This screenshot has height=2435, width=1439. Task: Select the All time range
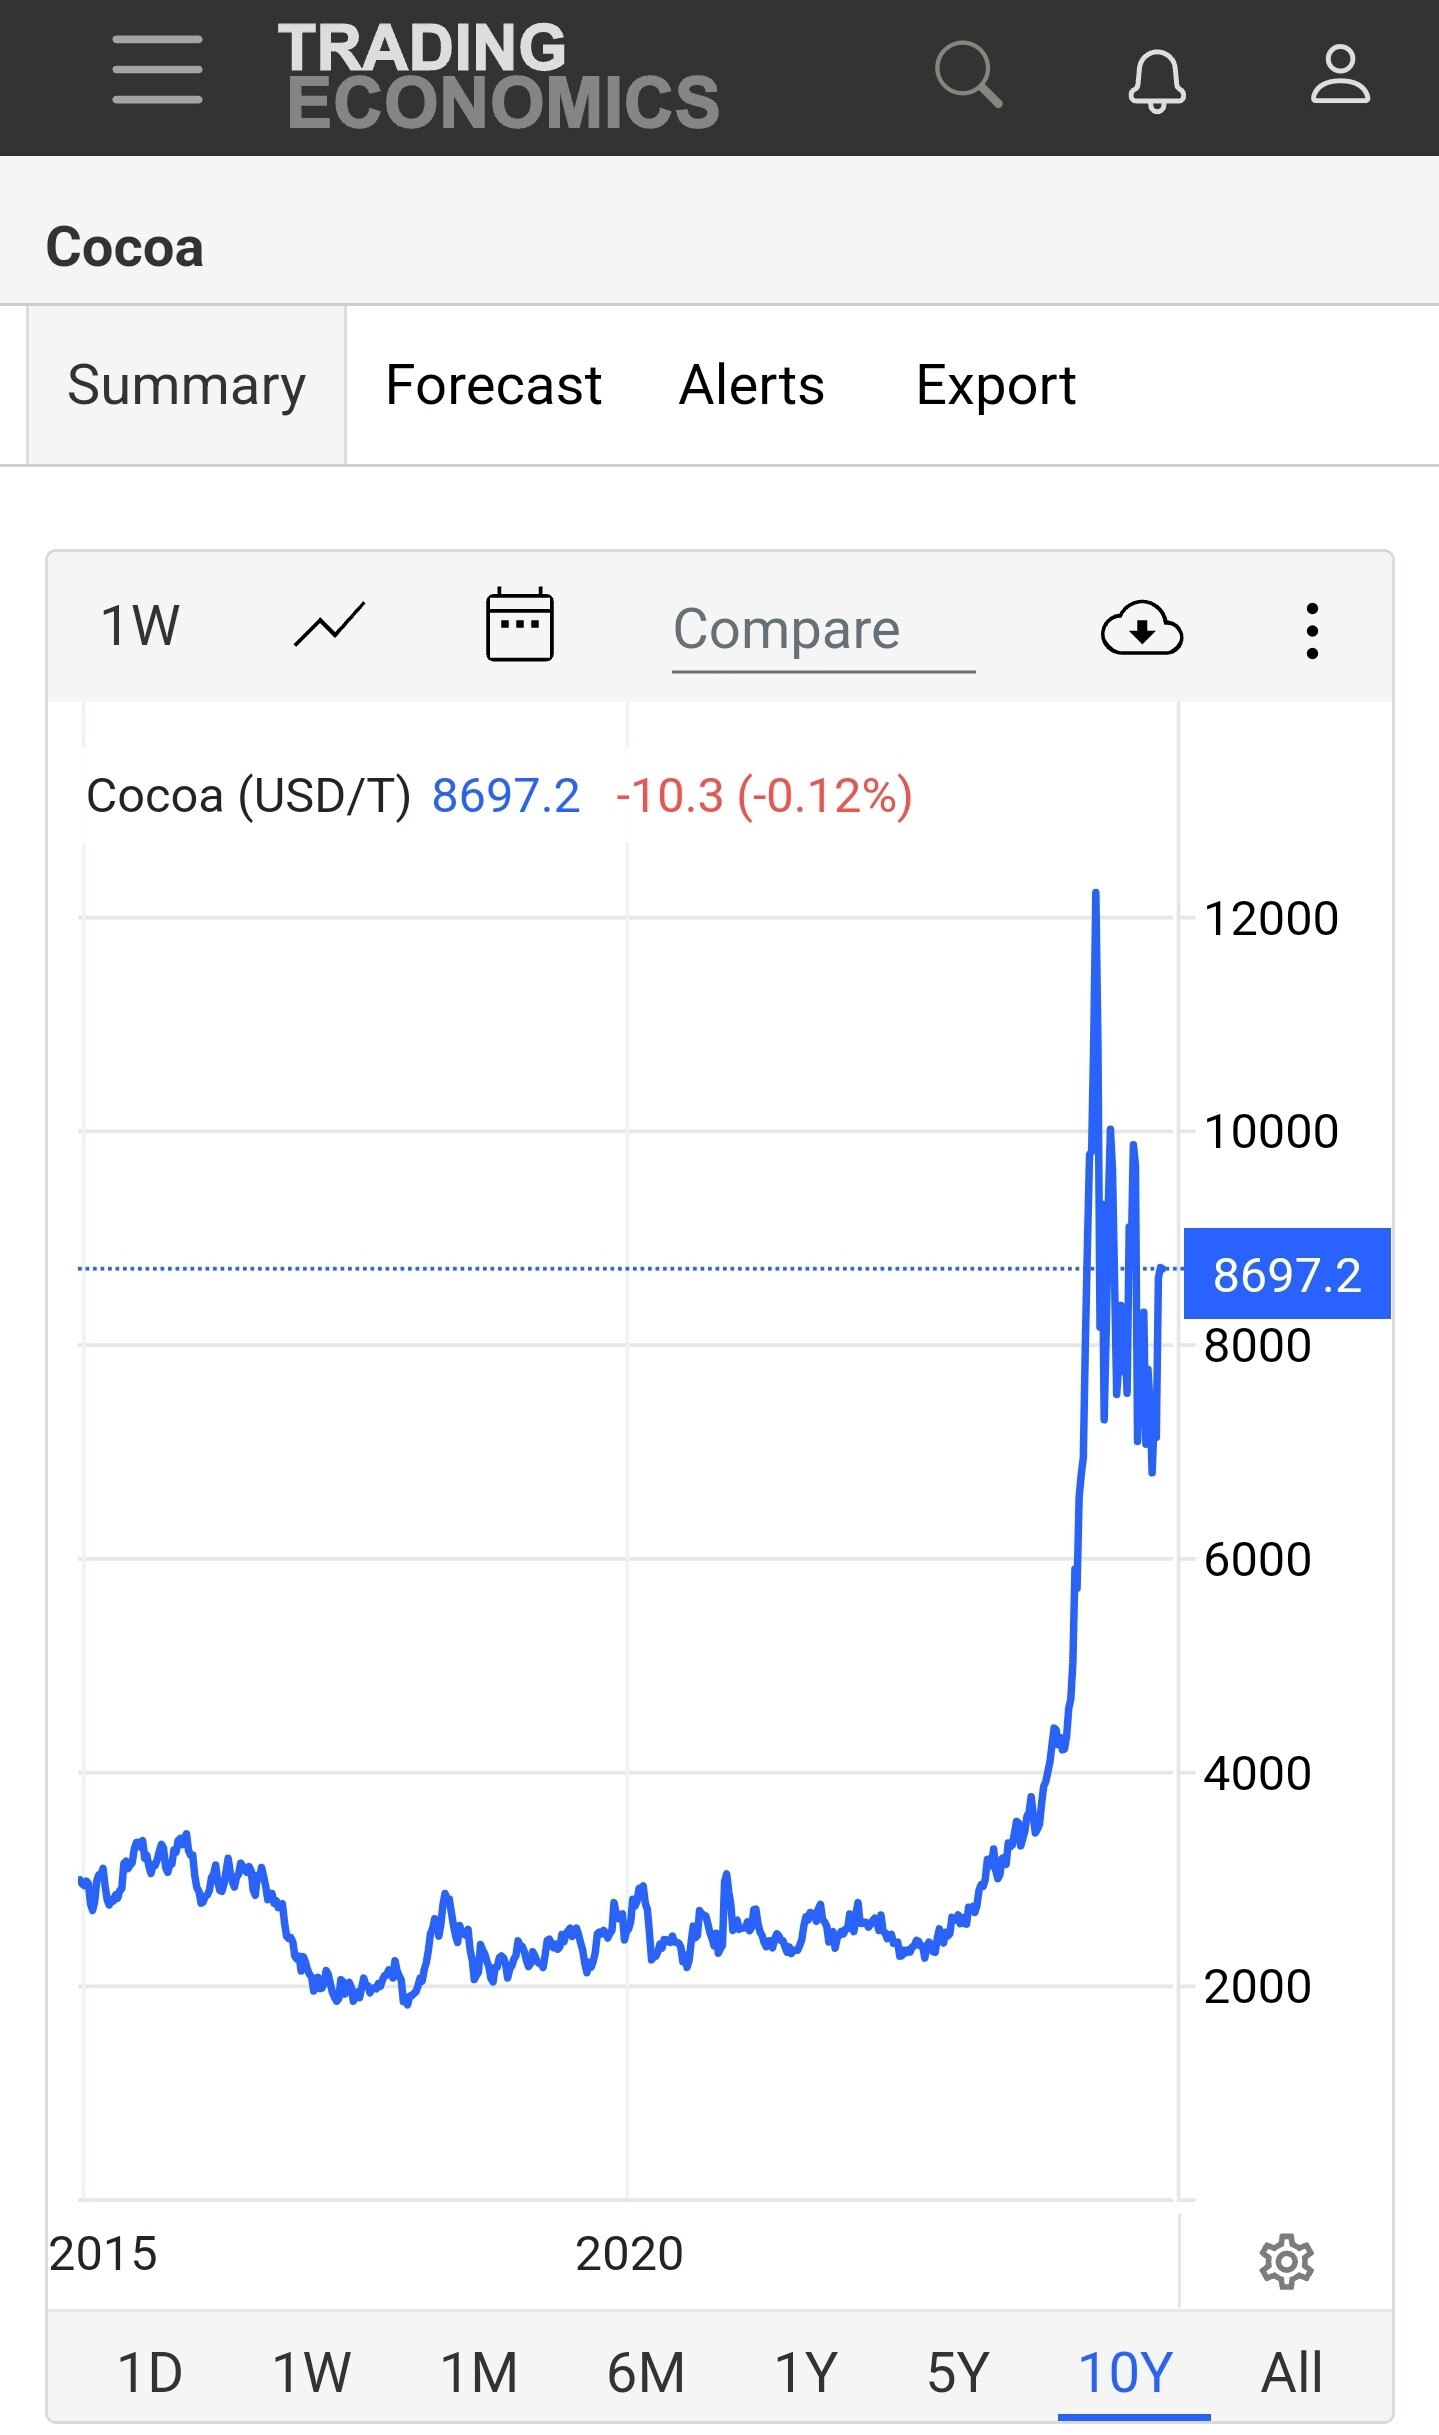point(1292,2372)
